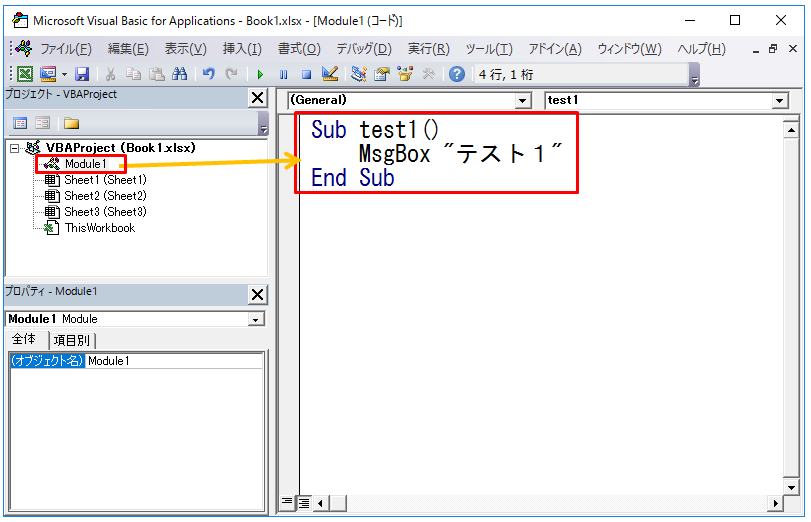
Task: Click on the MsgBox code line
Action: click(460, 154)
